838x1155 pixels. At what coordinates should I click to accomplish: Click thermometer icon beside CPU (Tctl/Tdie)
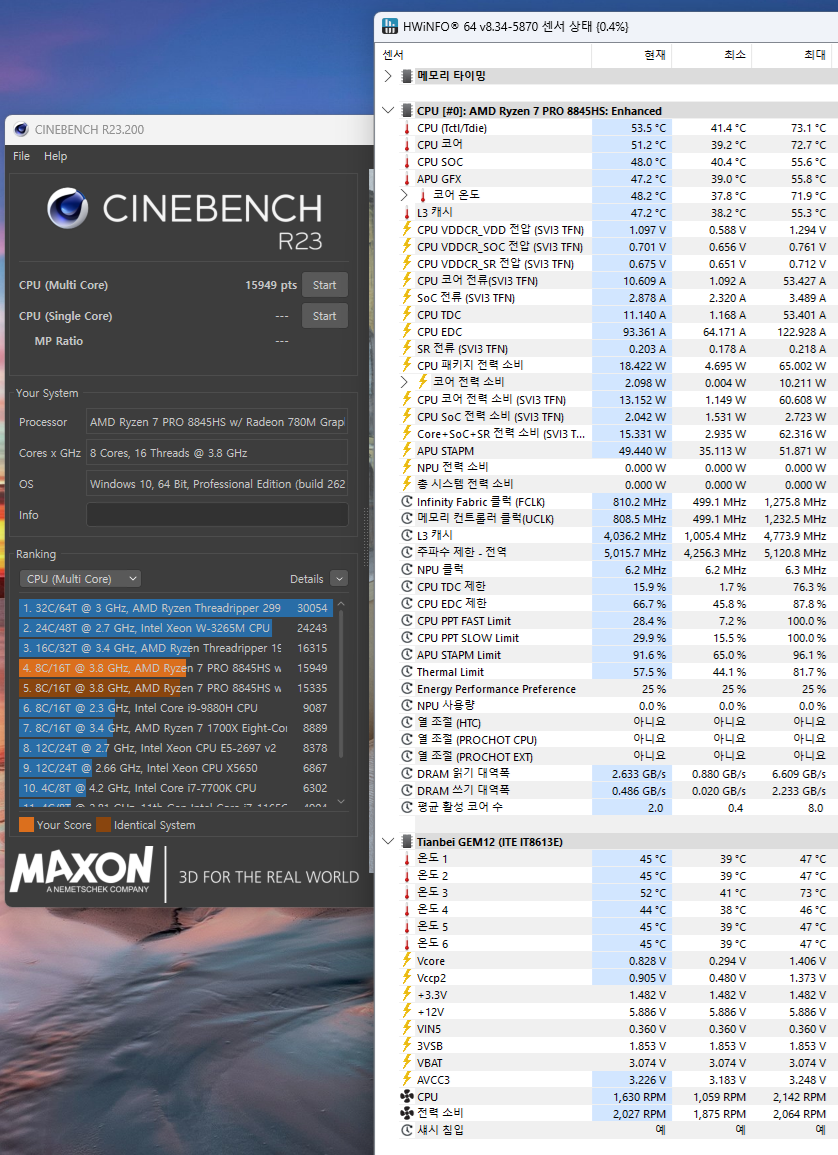click(406, 128)
